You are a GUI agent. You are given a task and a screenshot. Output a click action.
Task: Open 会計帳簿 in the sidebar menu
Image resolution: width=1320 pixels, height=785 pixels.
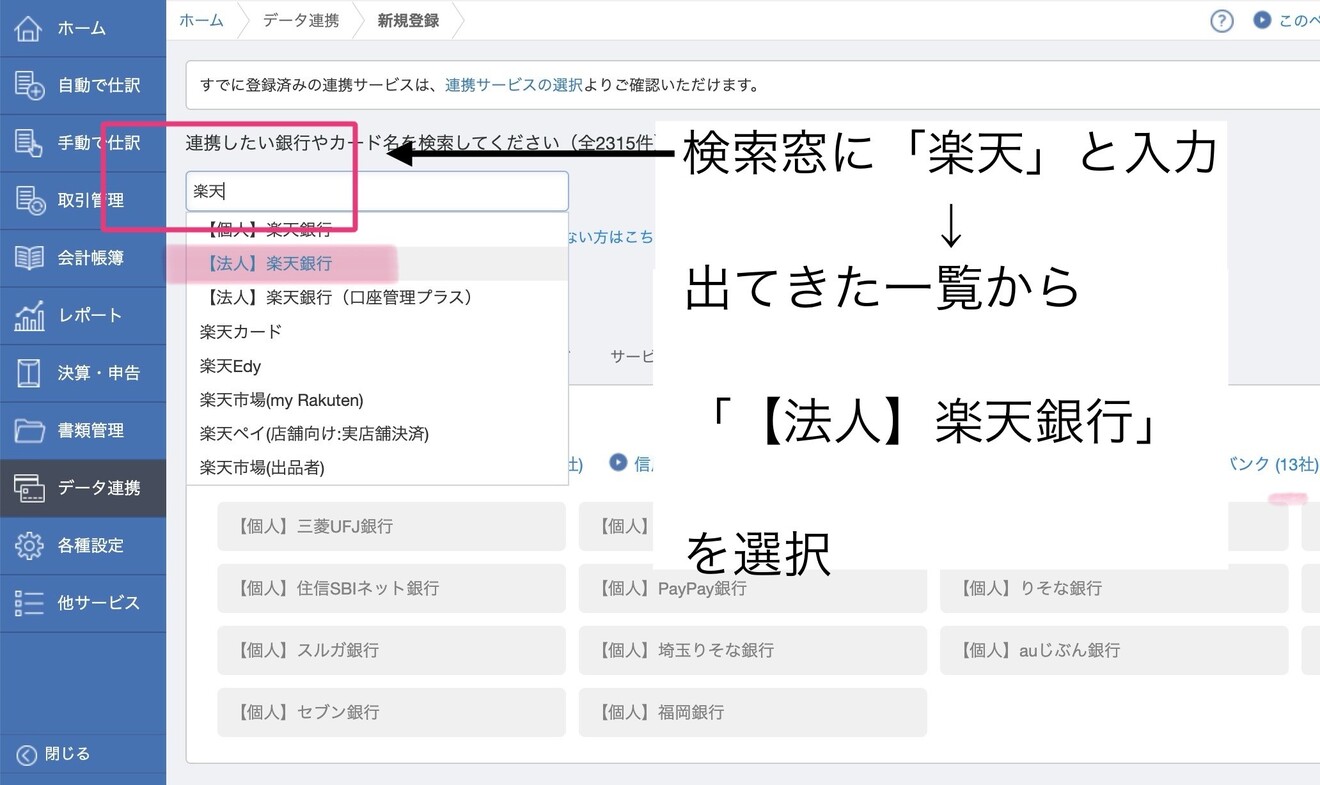(x=83, y=258)
